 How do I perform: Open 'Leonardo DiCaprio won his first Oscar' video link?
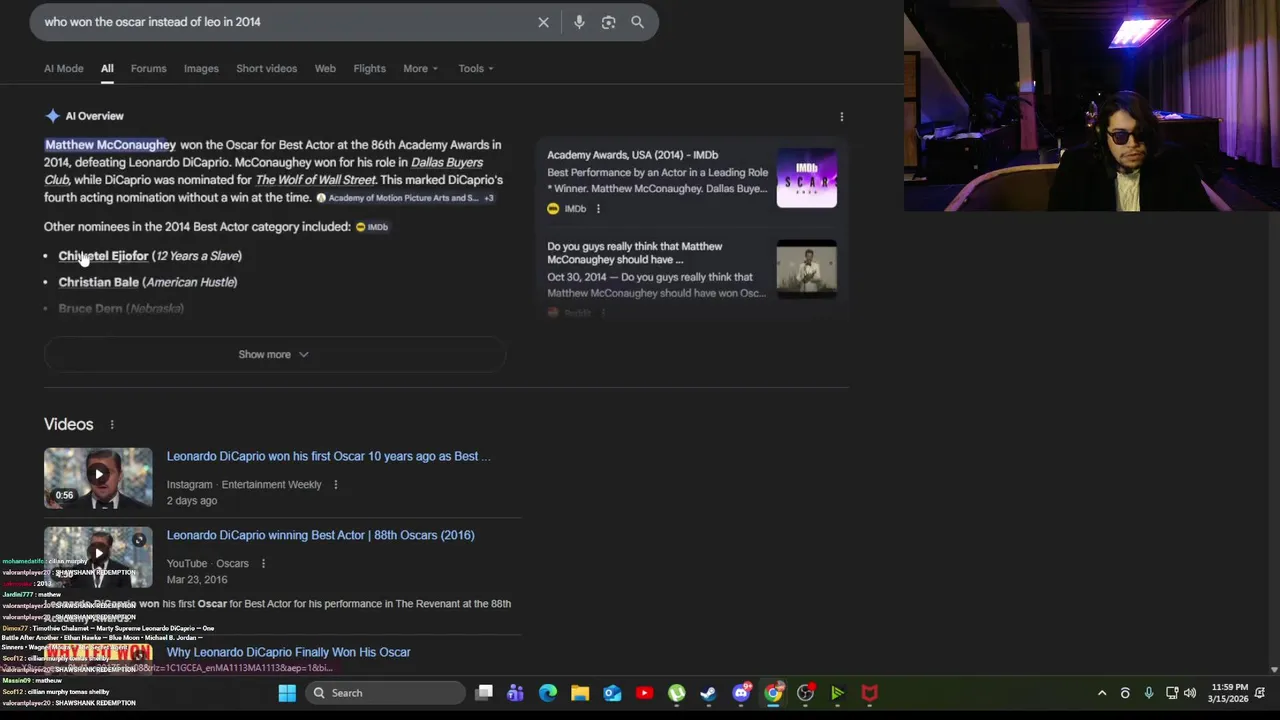[x=328, y=456]
